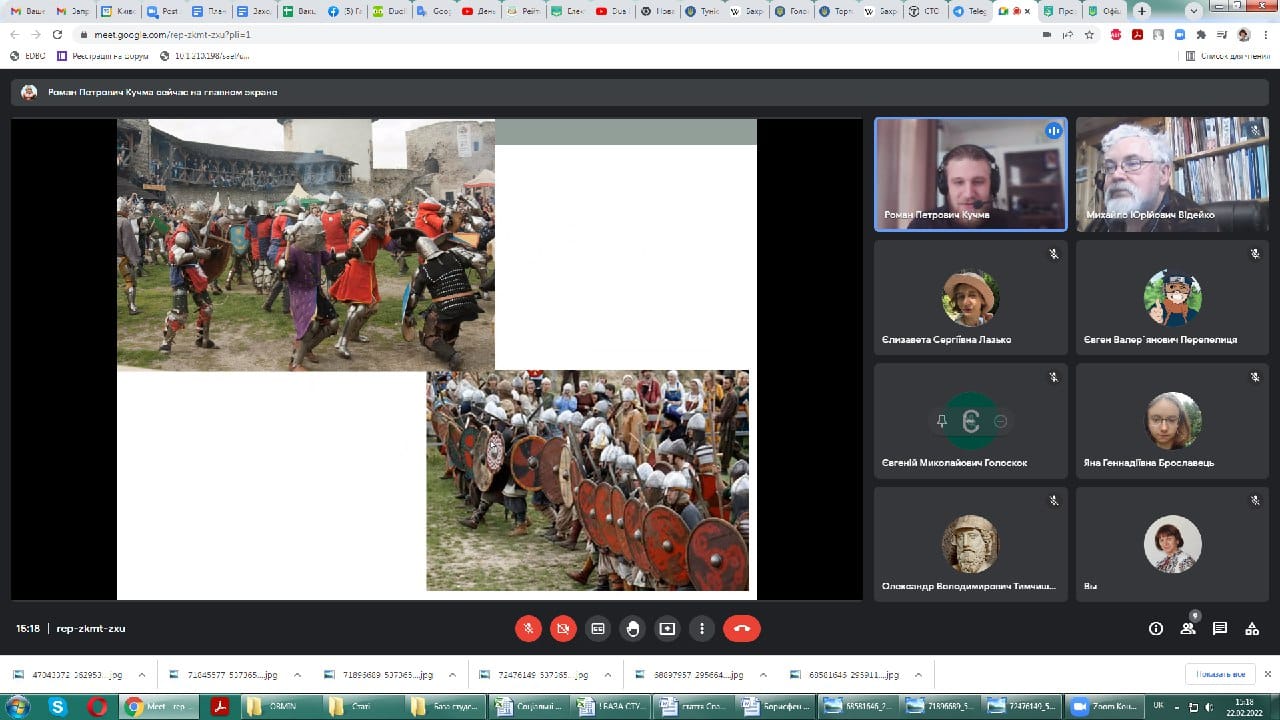This screenshot has width=1280, height=720.
Task: Click the Present now screen icon
Action: click(x=667, y=629)
